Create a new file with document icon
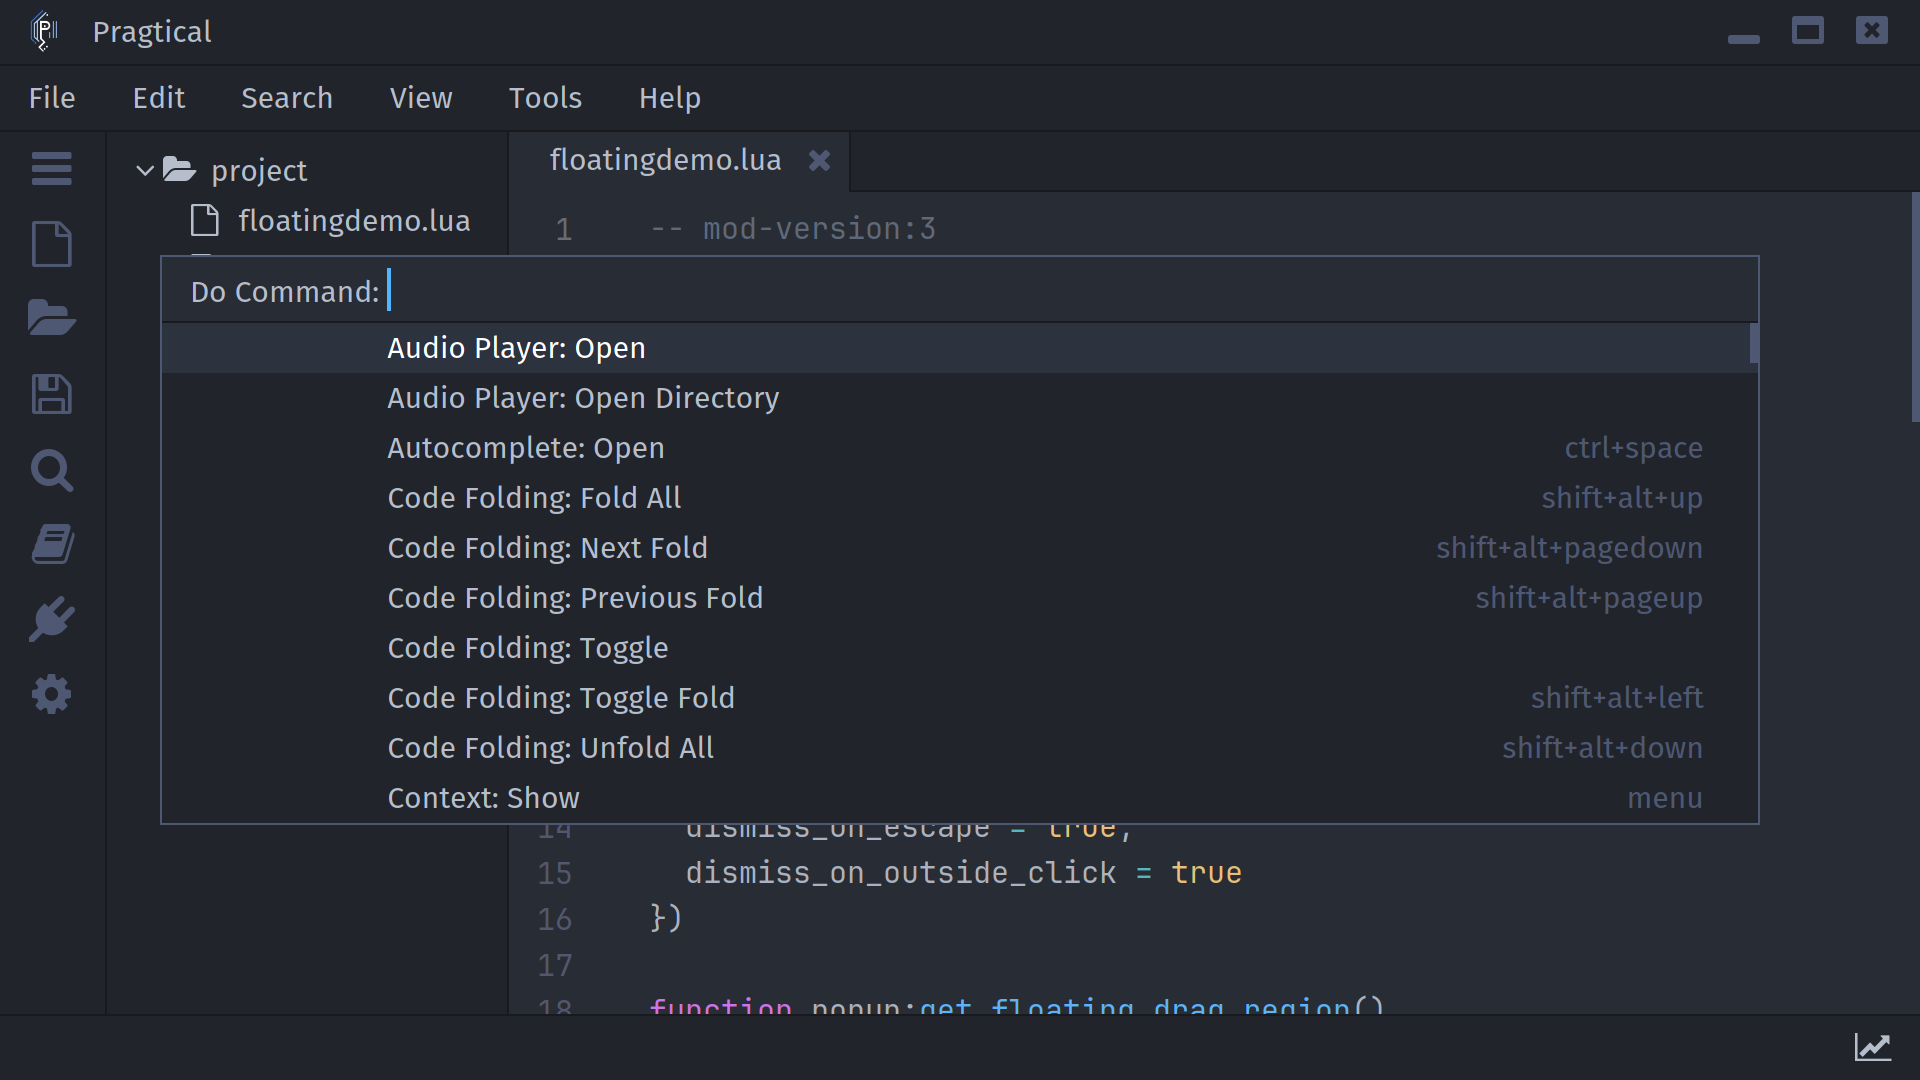 coord(51,244)
